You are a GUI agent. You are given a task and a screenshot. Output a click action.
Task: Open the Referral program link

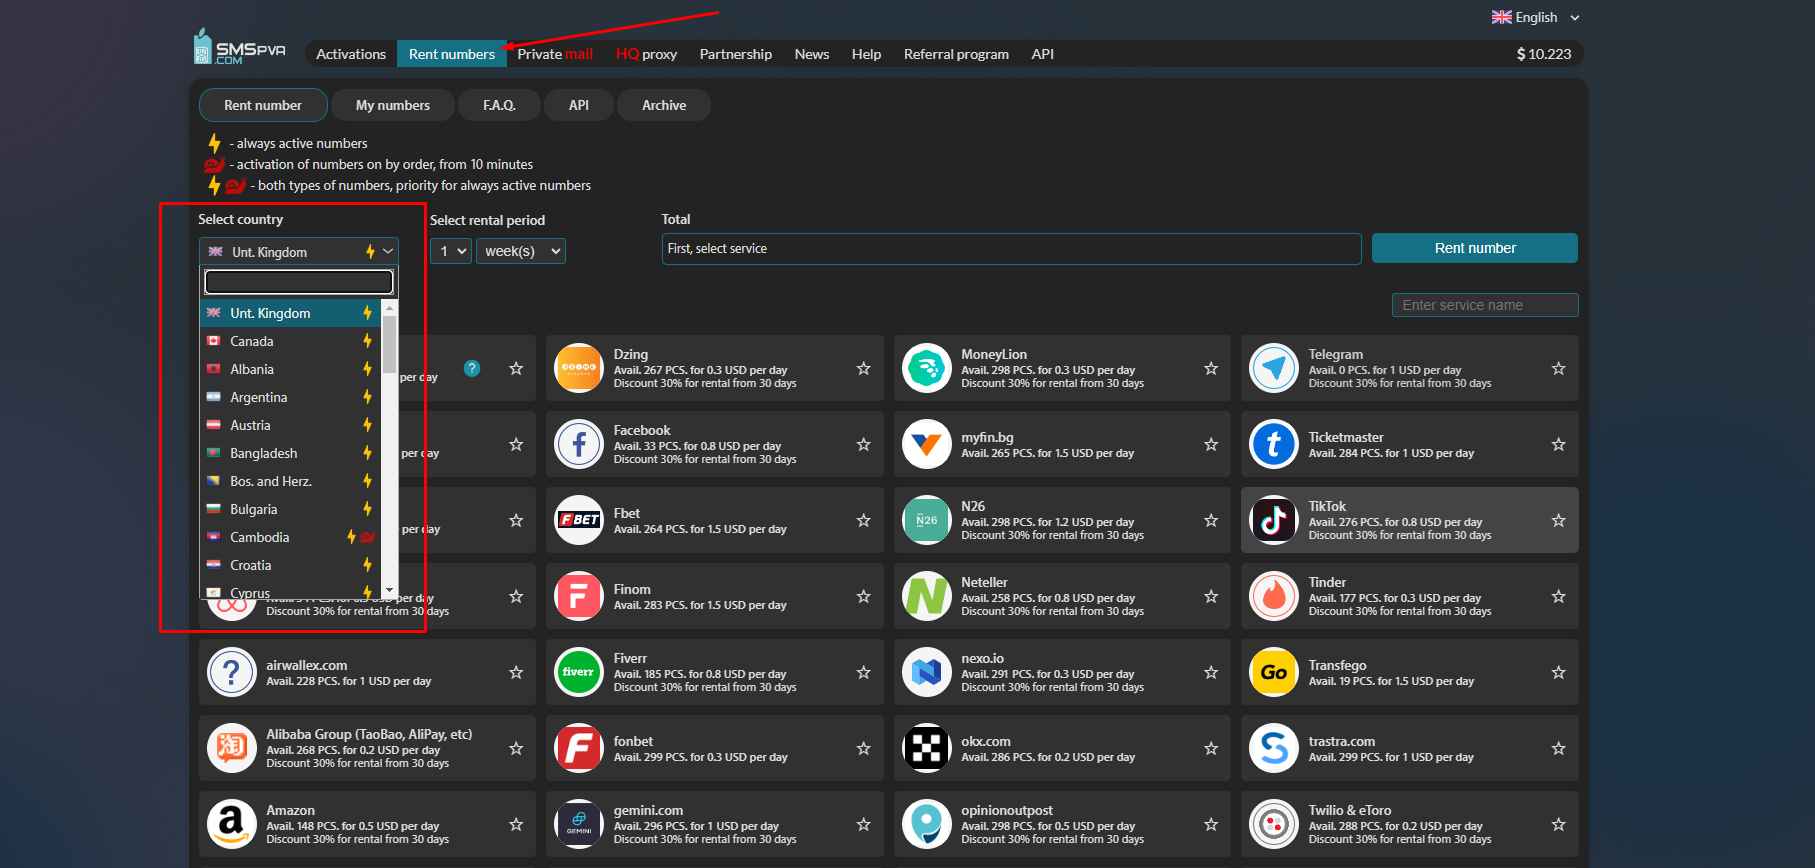pyautogui.click(x=956, y=54)
